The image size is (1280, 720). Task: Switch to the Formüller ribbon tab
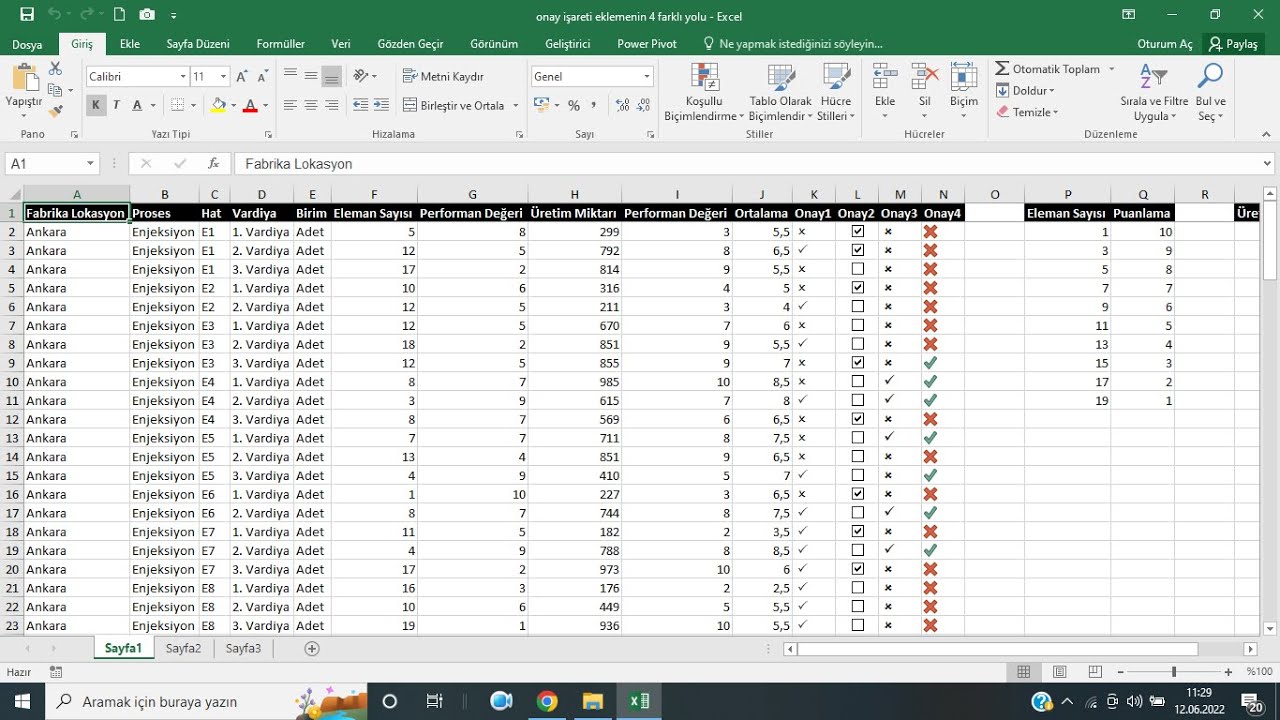[x=281, y=44]
